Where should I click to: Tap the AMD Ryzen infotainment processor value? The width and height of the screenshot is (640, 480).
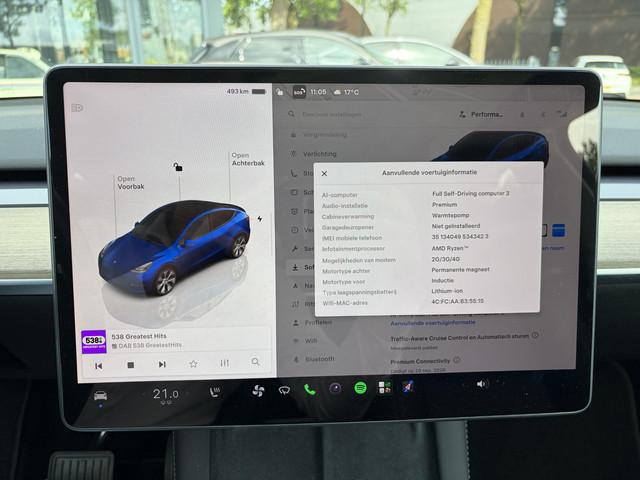449,248
